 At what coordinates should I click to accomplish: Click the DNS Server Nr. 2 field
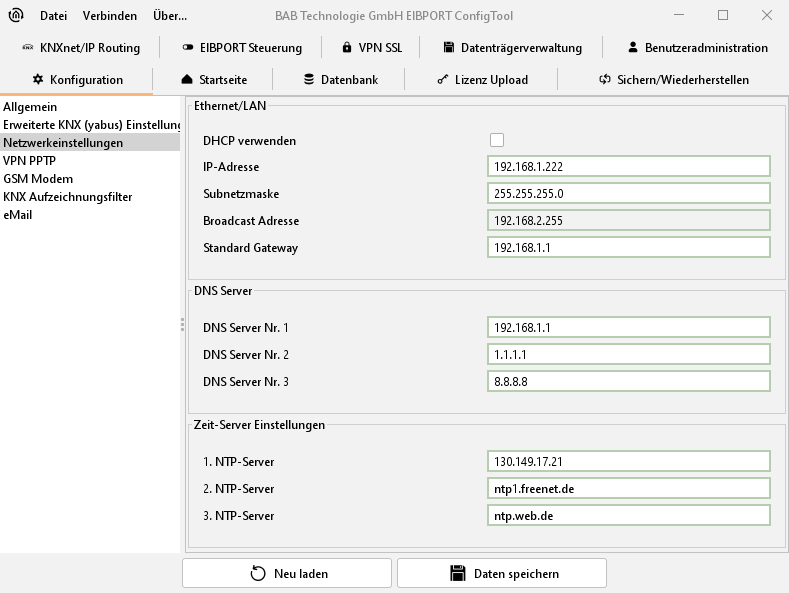pos(629,355)
